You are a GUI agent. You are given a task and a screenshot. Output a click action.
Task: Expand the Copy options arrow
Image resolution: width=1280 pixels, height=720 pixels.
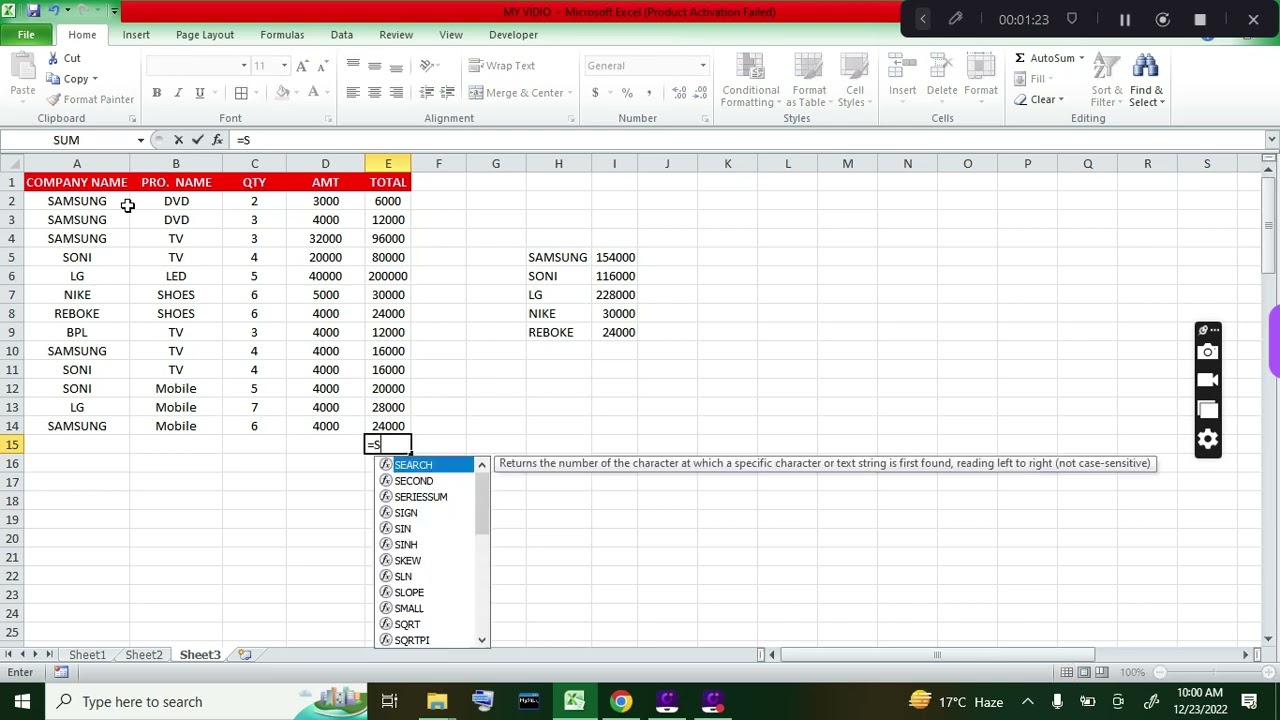click(95, 79)
